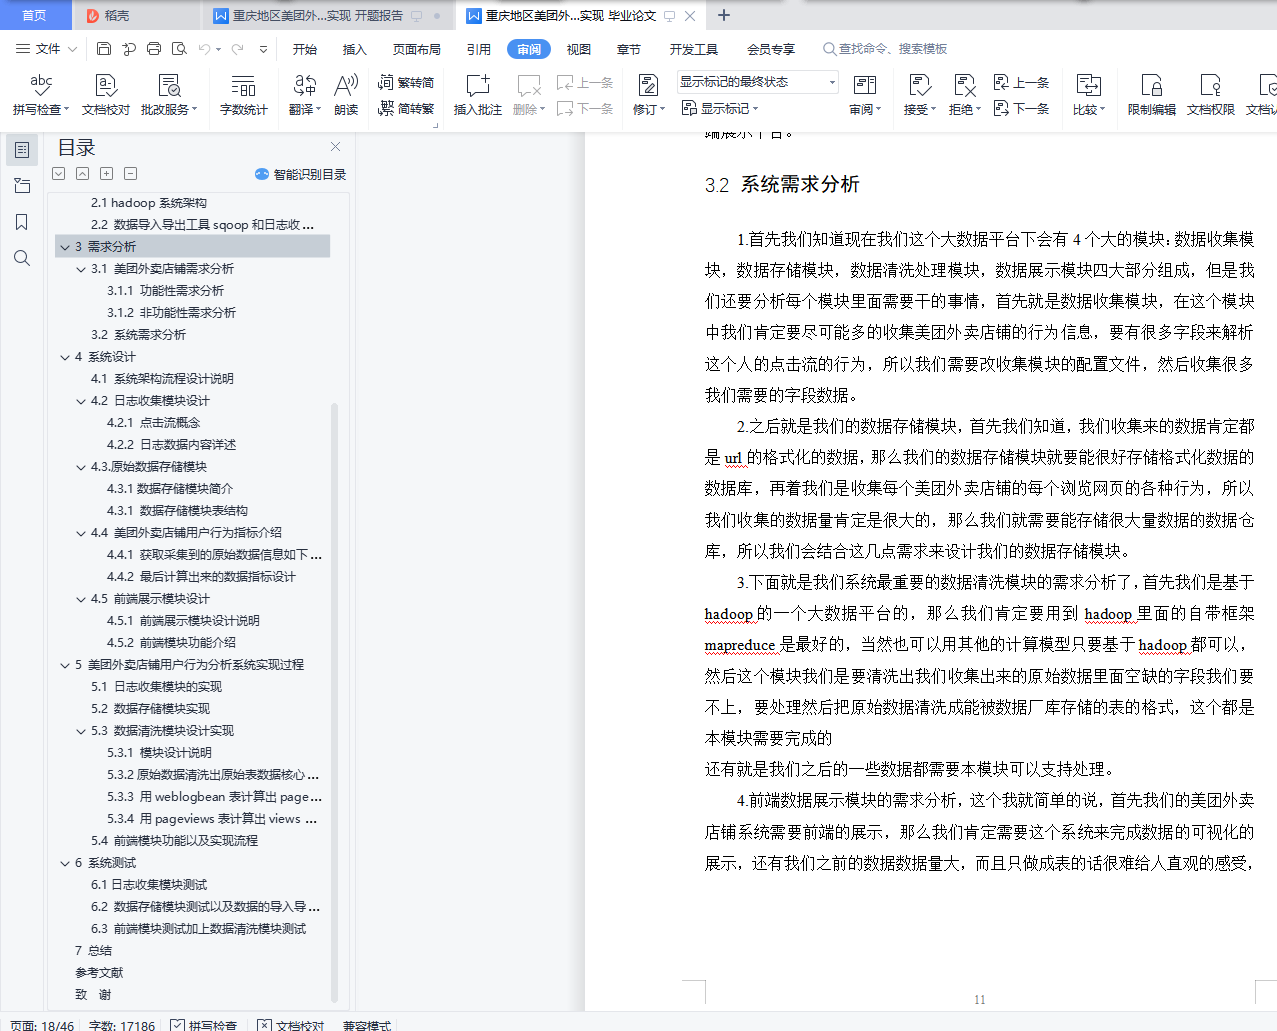This screenshot has width=1277, height=1031.
Task: Jump to 参考文献 in outline
Action: [x=99, y=973]
